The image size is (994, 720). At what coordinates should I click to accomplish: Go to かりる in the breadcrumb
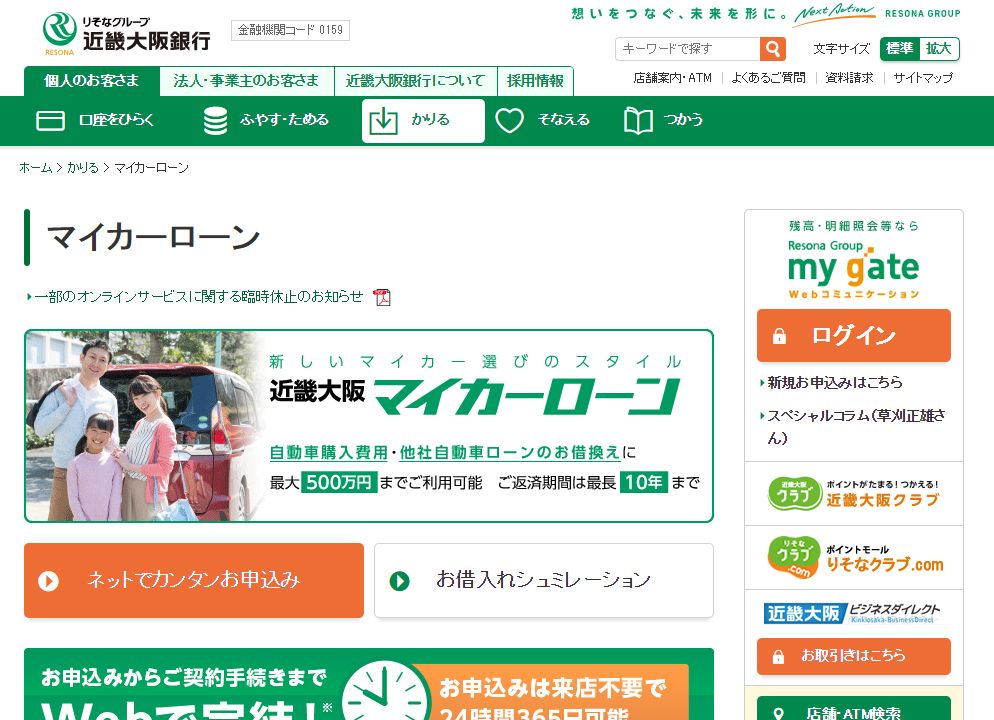[83, 168]
